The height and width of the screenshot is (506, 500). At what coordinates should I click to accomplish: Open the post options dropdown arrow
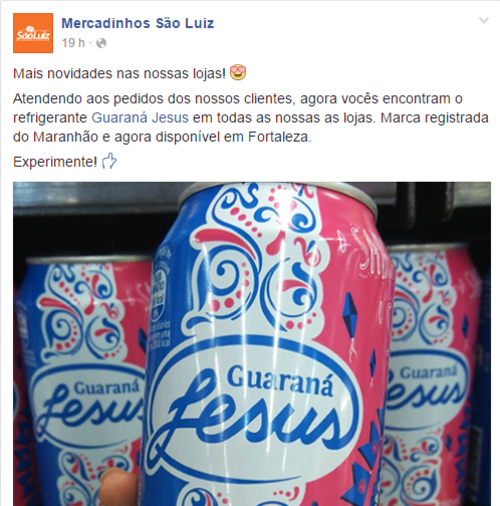point(484,21)
